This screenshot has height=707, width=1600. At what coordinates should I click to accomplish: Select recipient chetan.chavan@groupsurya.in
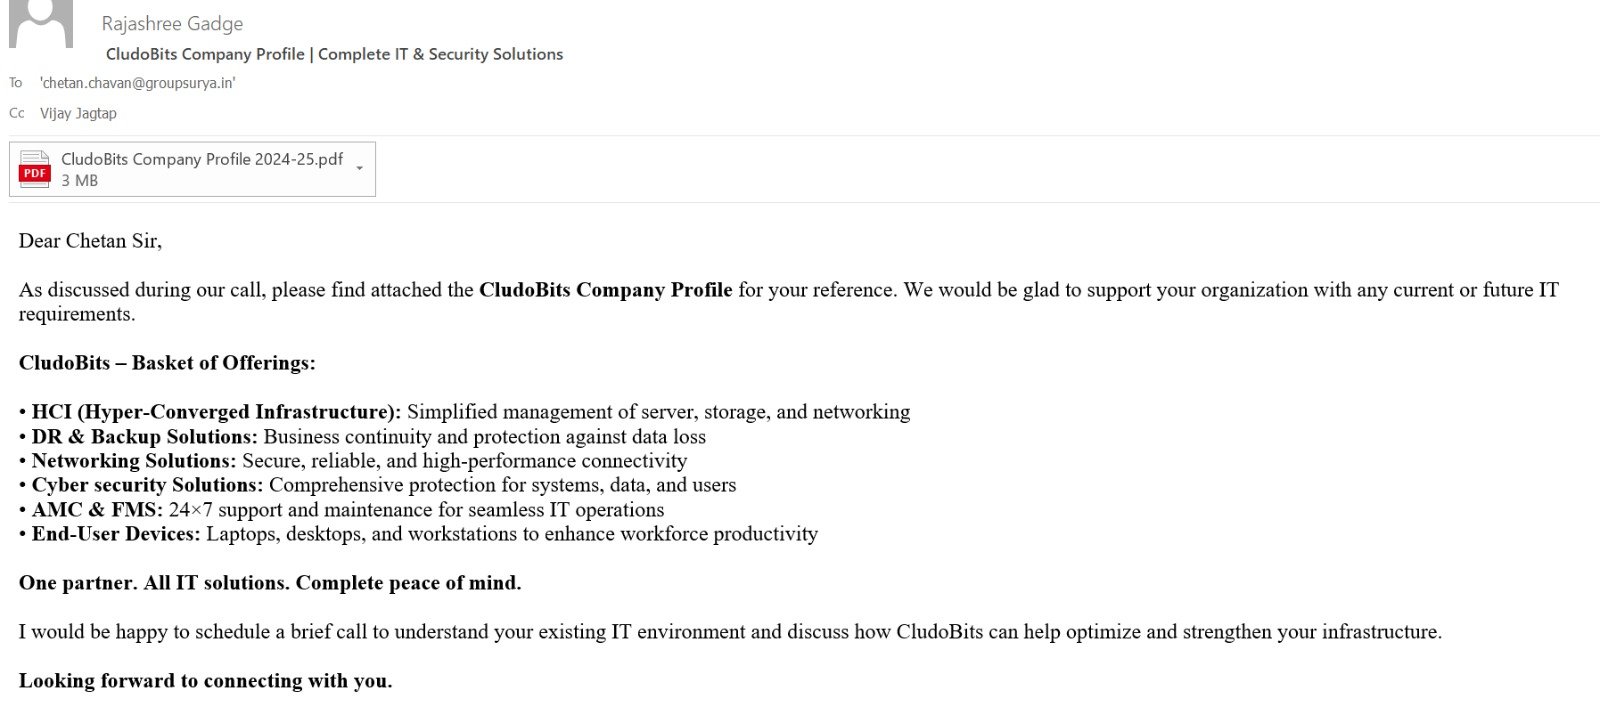(x=138, y=83)
